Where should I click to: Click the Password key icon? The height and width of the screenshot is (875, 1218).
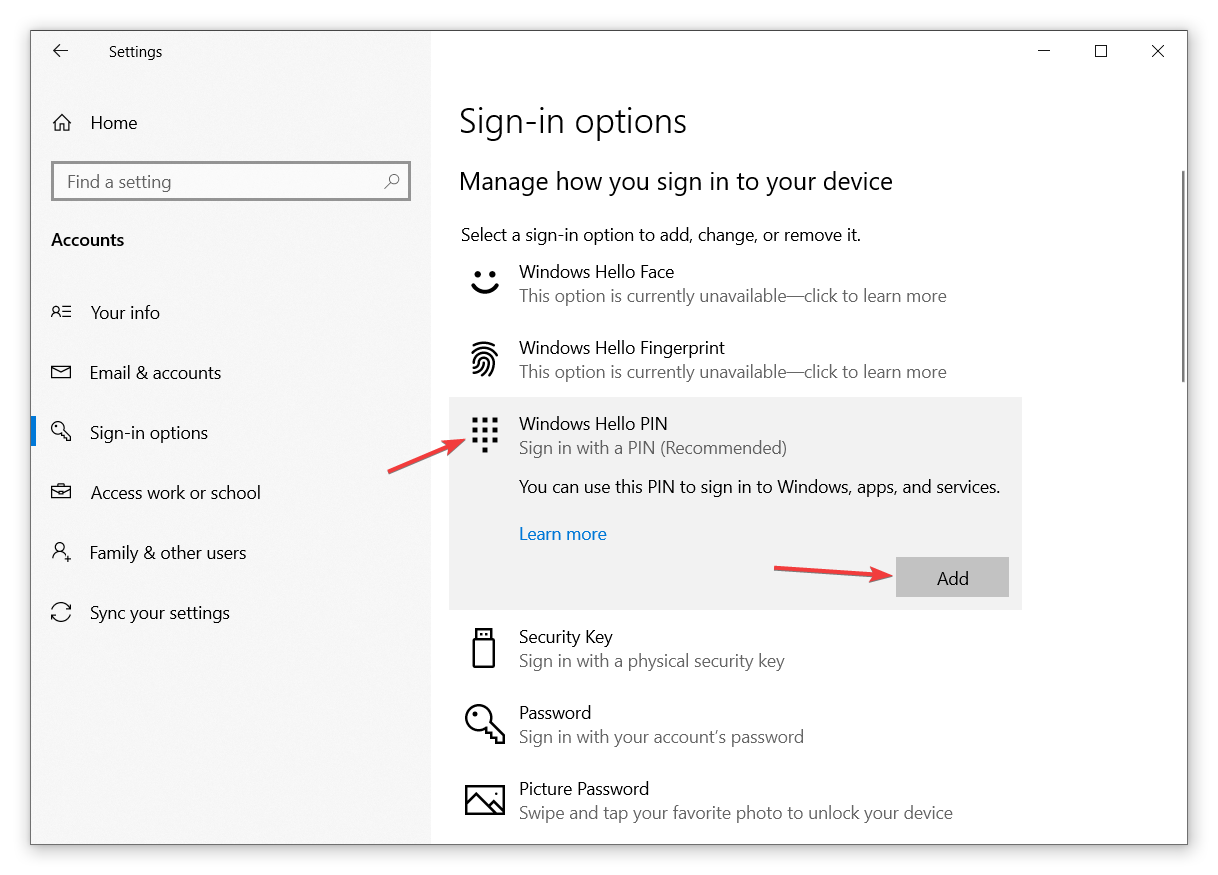tap(485, 723)
